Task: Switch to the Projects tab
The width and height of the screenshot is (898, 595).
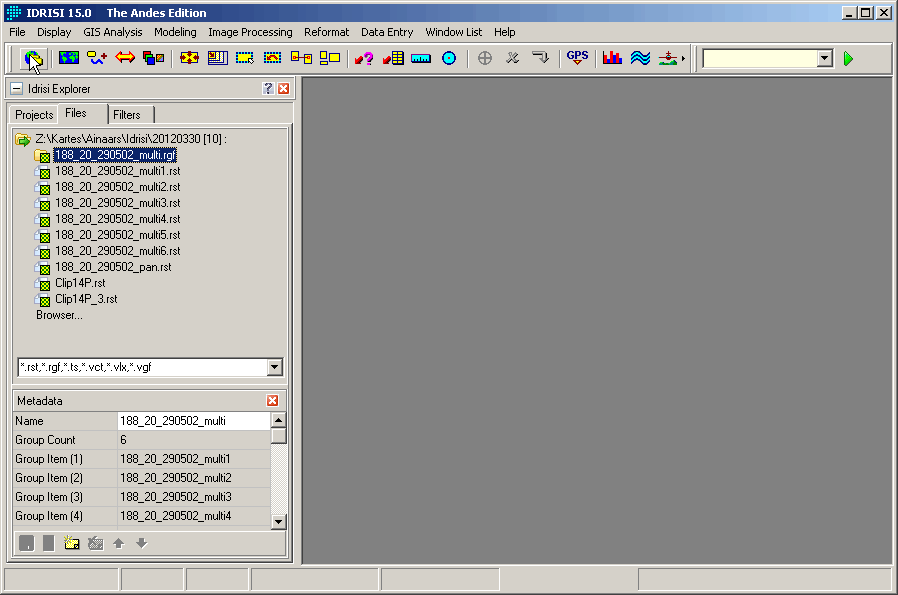Action: pyautogui.click(x=34, y=115)
